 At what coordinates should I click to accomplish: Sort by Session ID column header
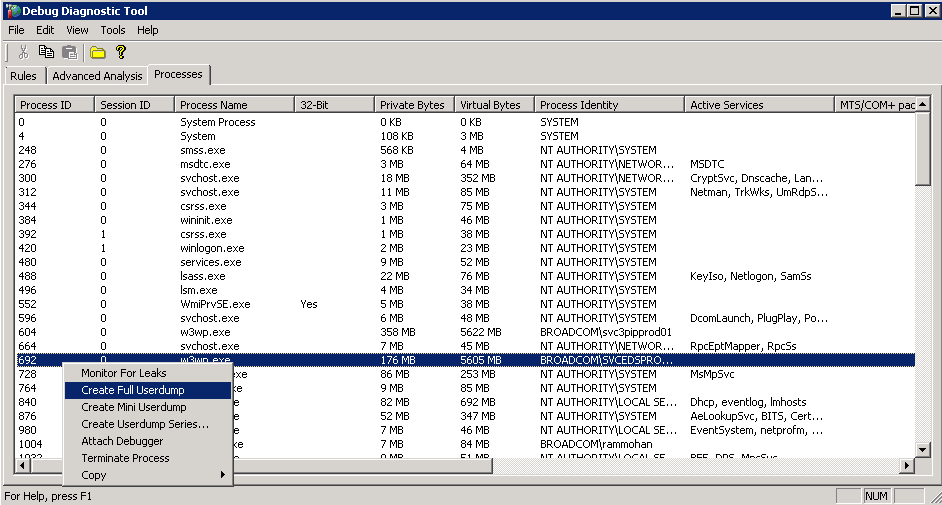point(134,104)
